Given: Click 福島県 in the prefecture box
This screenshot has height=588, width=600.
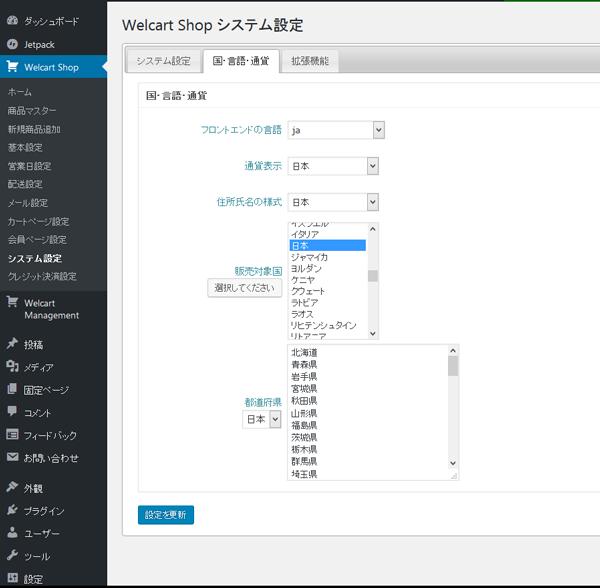Looking at the screenshot, I should tap(304, 425).
